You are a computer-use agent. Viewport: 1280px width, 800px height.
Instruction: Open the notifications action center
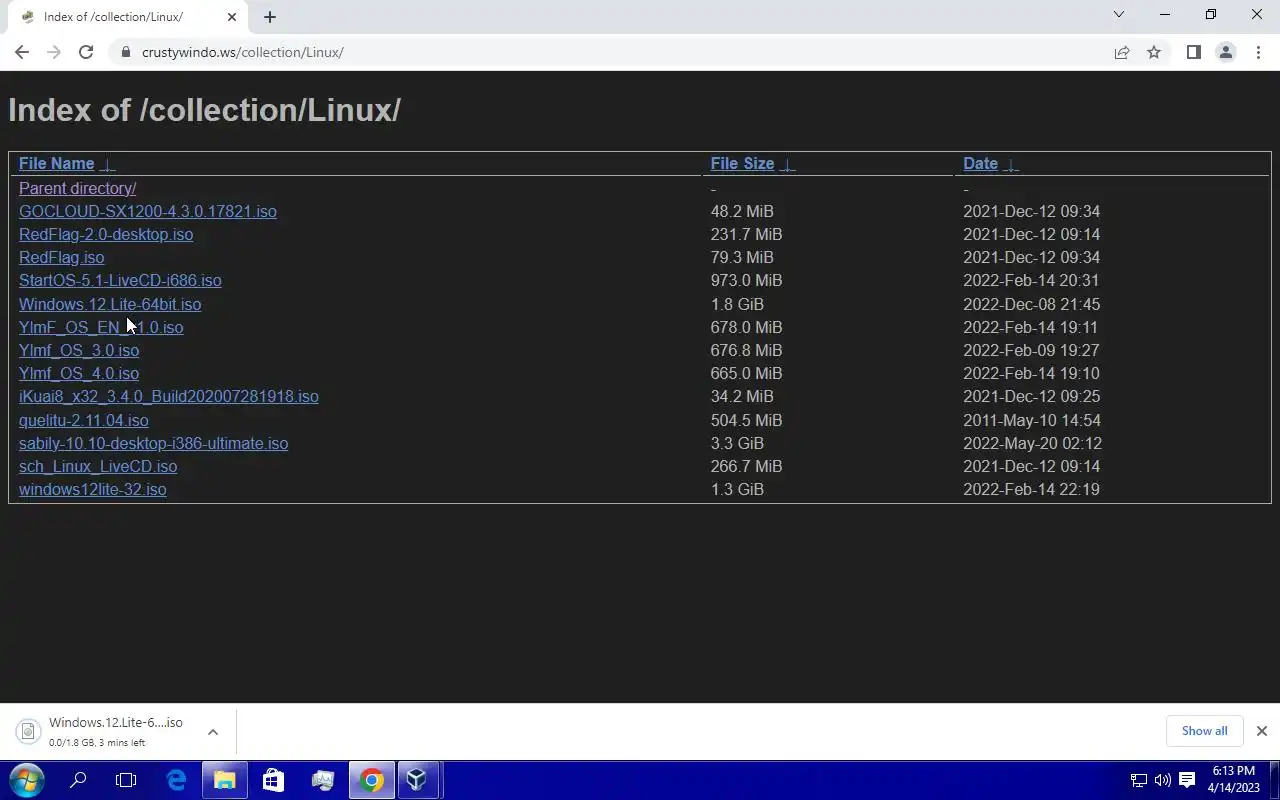(x=1187, y=780)
